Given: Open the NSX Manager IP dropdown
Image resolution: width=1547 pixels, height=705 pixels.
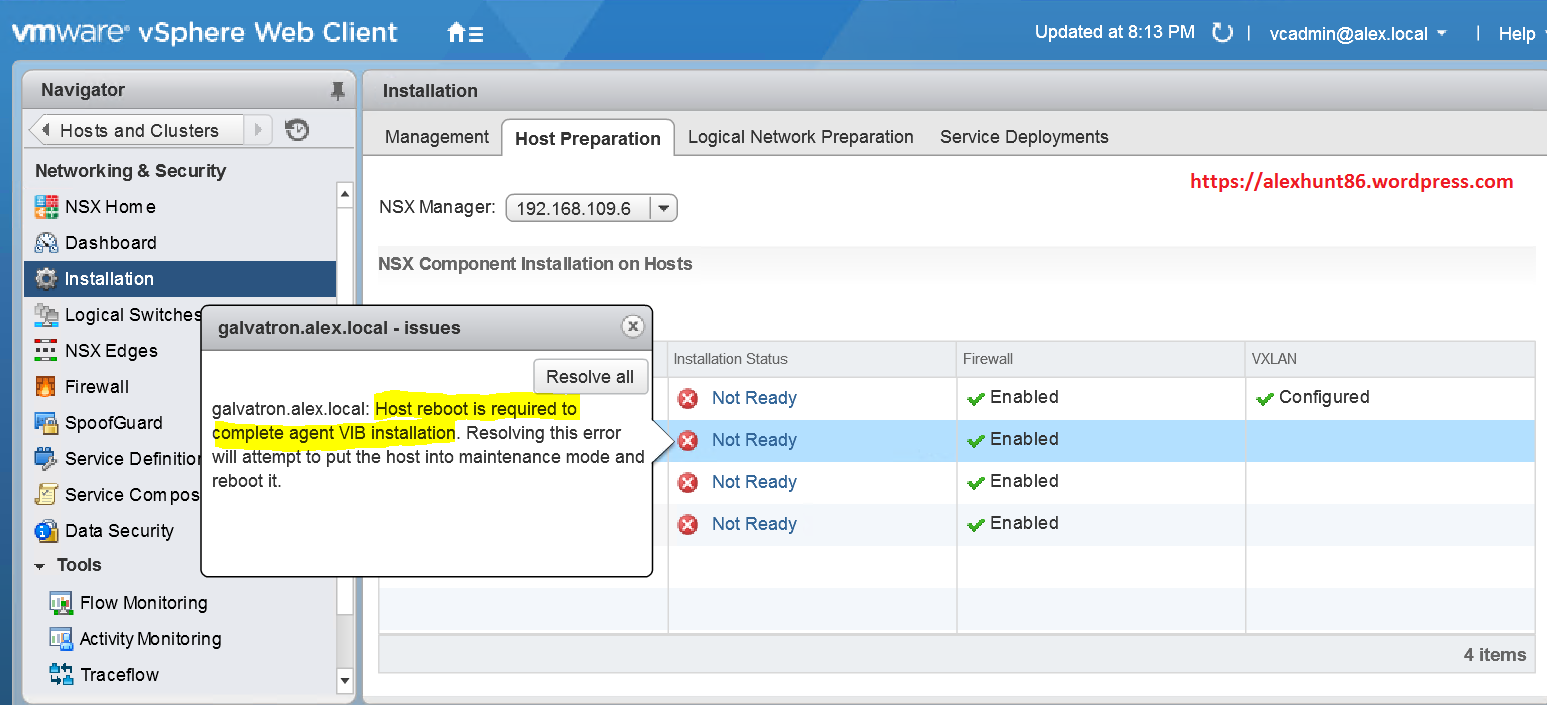Looking at the screenshot, I should (x=663, y=209).
